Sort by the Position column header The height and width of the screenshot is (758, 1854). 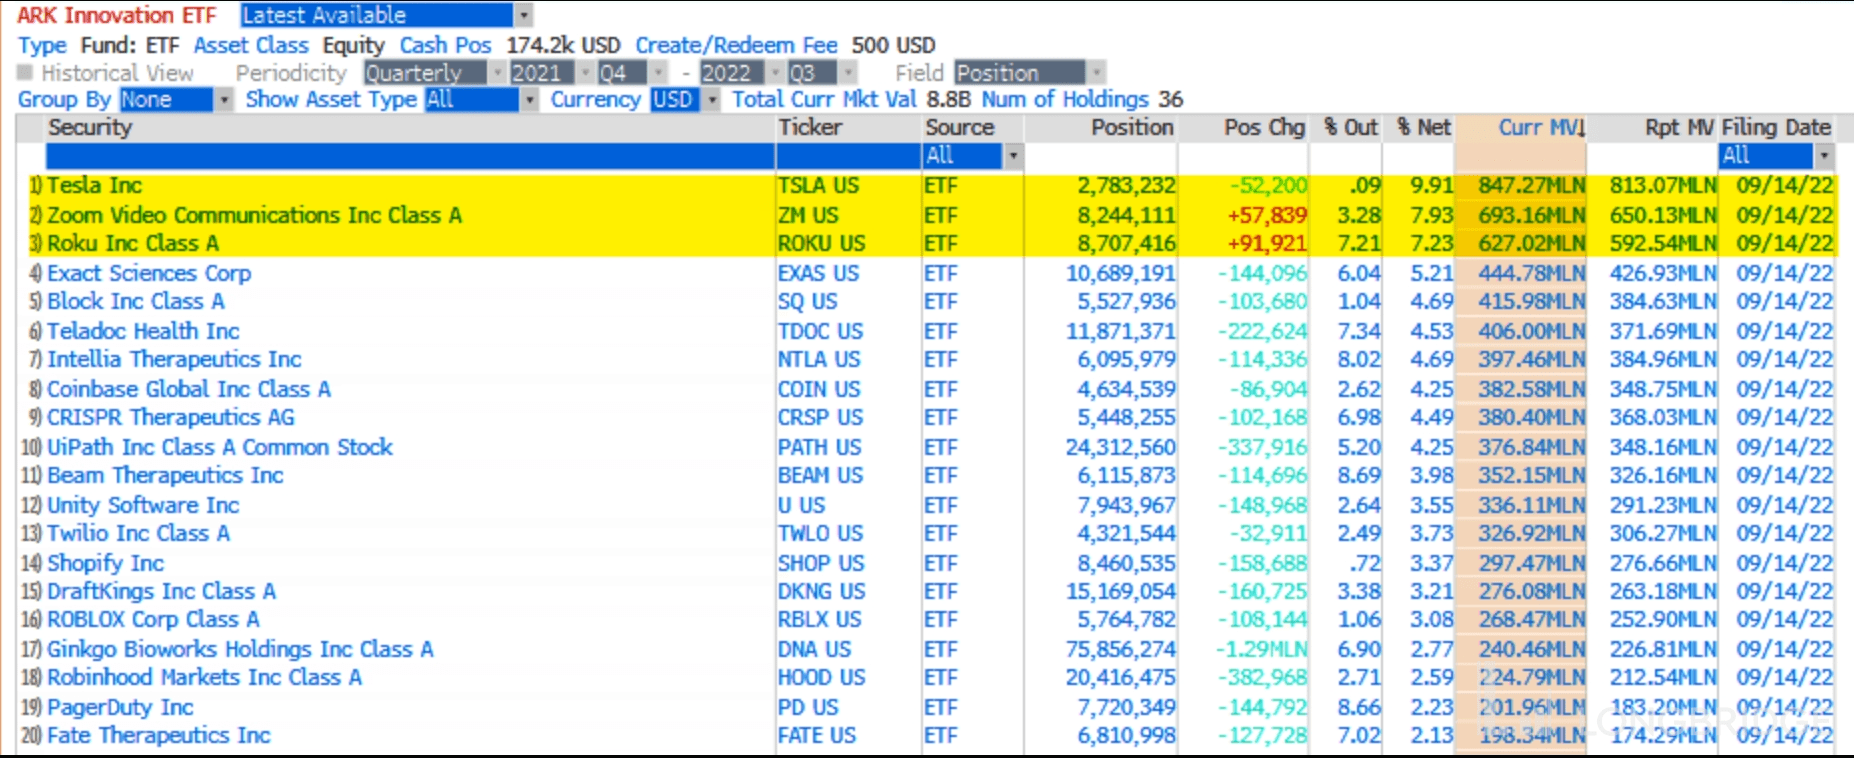point(1132,128)
